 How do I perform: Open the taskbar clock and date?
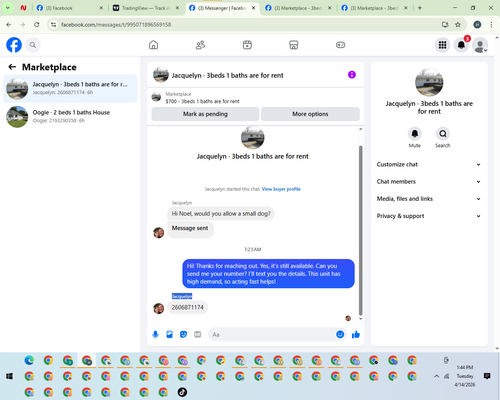pyautogui.click(x=465, y=376)
